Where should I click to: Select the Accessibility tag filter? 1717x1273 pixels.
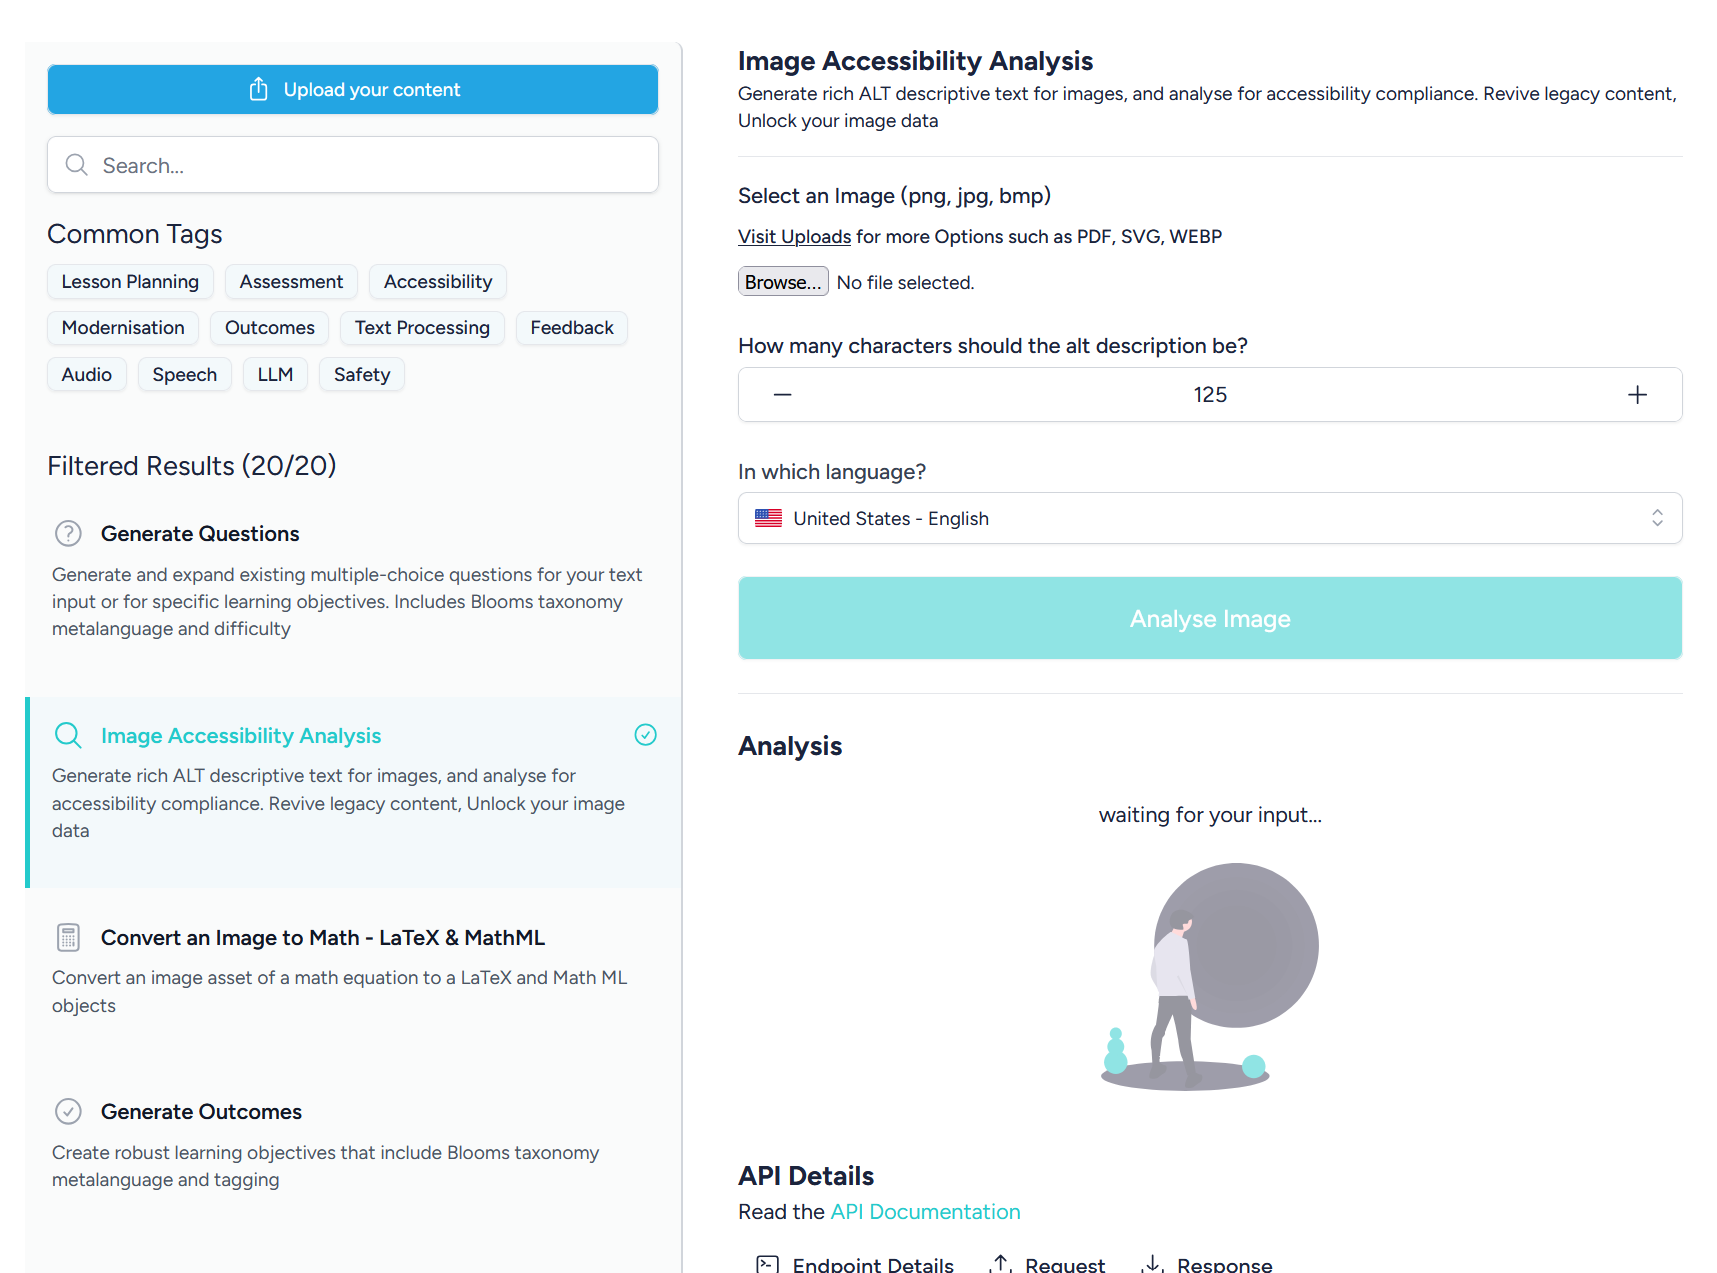[437, 281]
